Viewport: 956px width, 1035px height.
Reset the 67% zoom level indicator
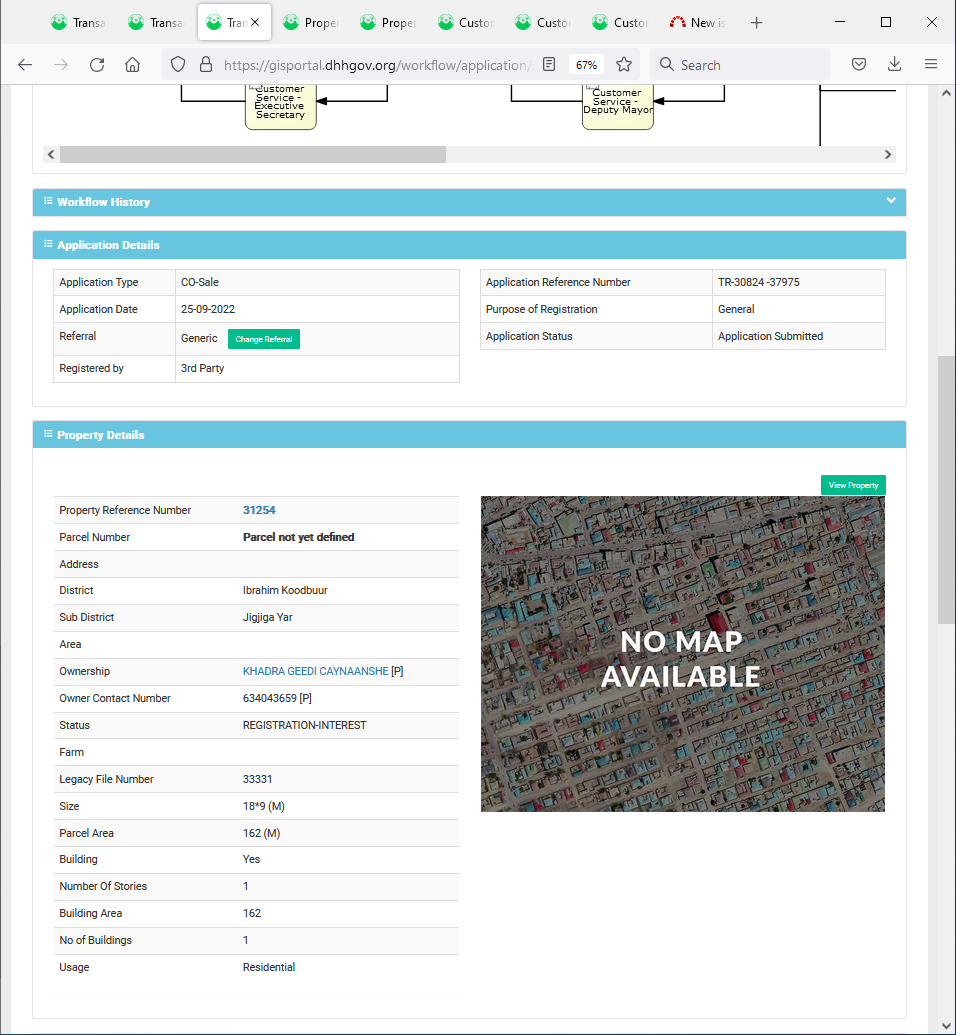point(586,65)
